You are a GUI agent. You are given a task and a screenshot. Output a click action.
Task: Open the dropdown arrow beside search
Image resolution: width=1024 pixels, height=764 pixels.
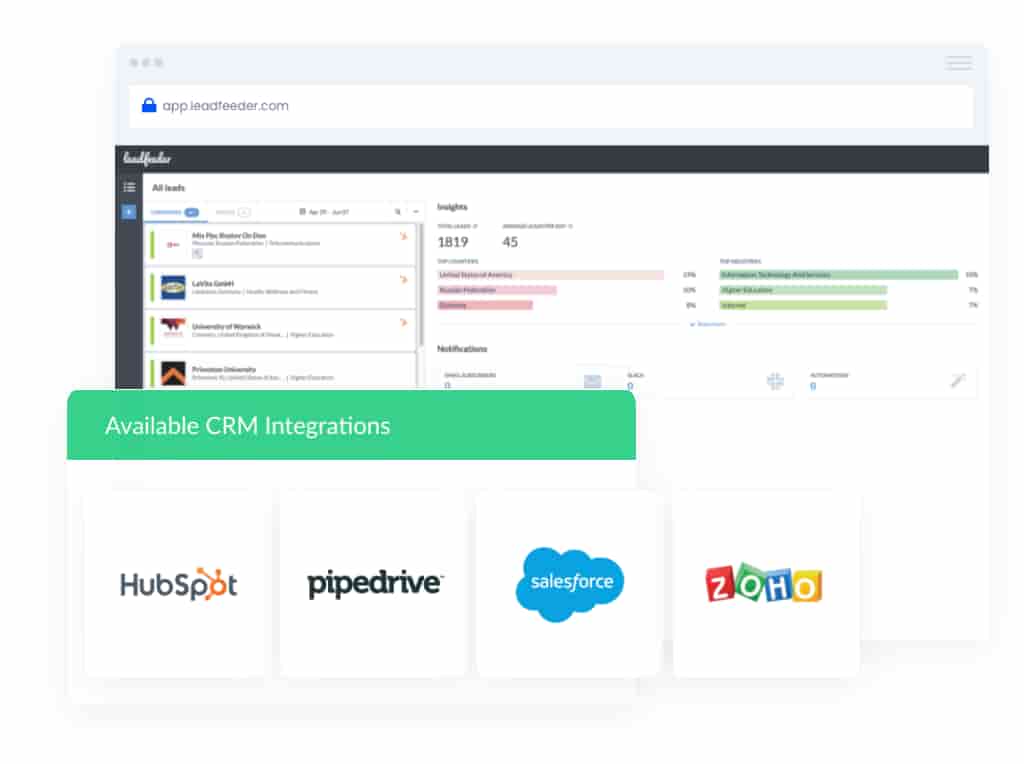coord(416,212)
